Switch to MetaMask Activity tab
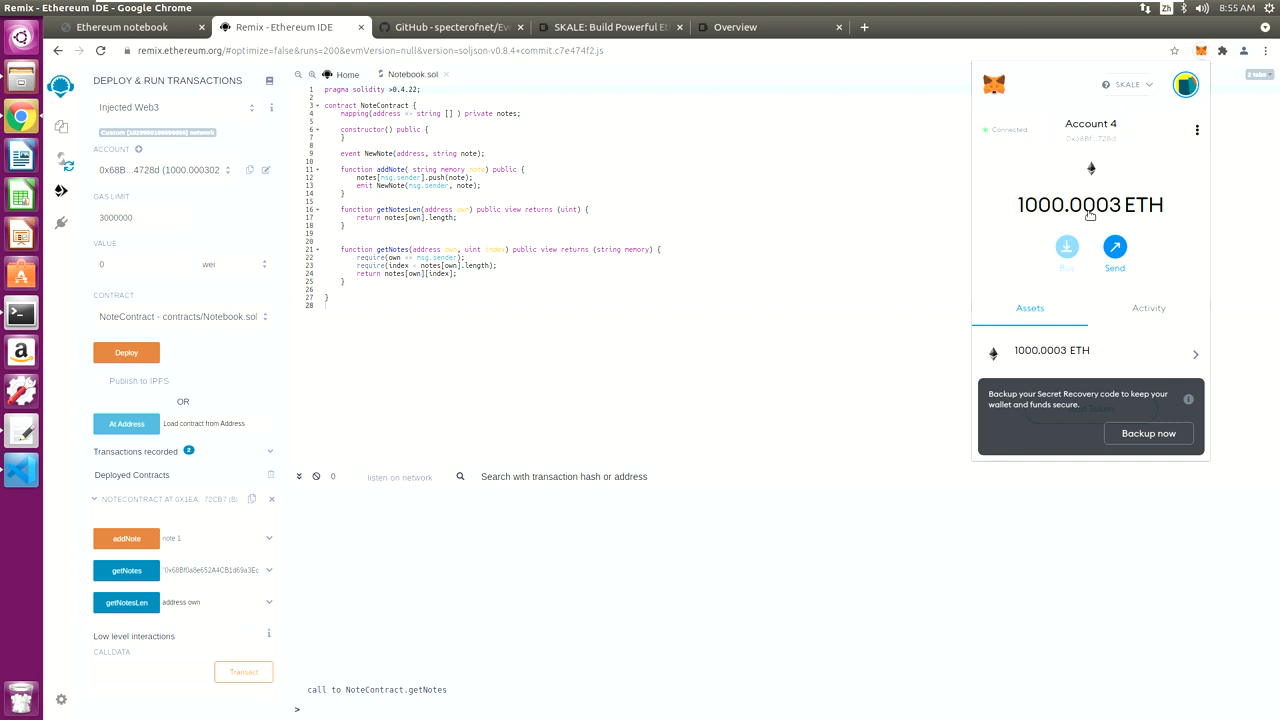This screenshot has width=1280, height=720. tap(1149, 308)
